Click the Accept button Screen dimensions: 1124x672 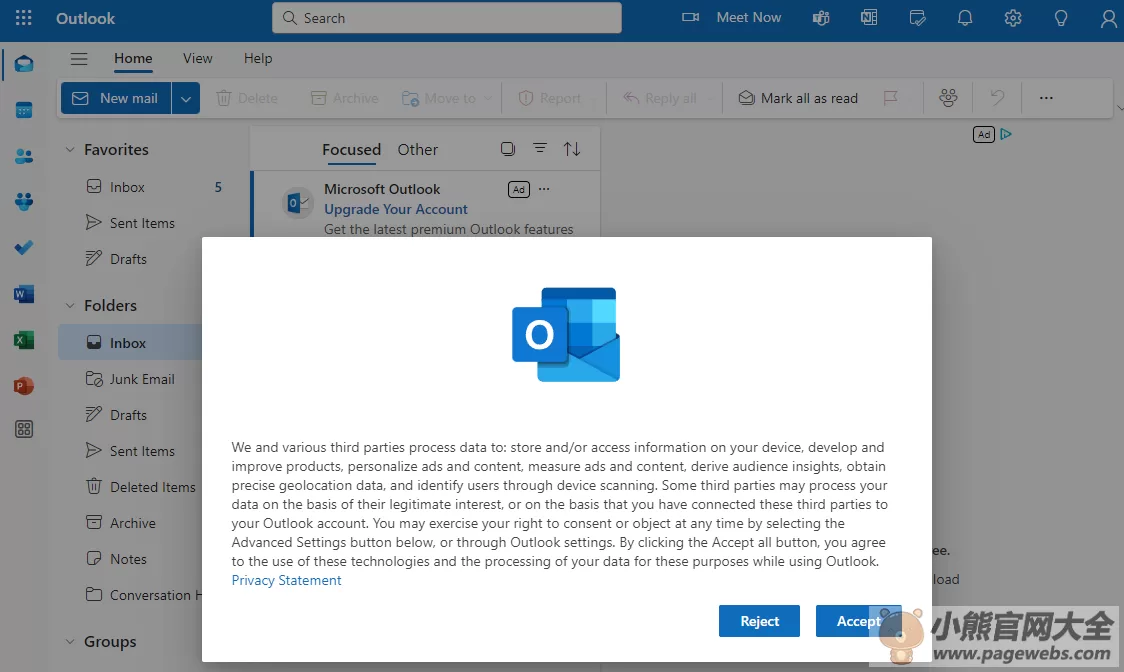[x=858, y=621]
